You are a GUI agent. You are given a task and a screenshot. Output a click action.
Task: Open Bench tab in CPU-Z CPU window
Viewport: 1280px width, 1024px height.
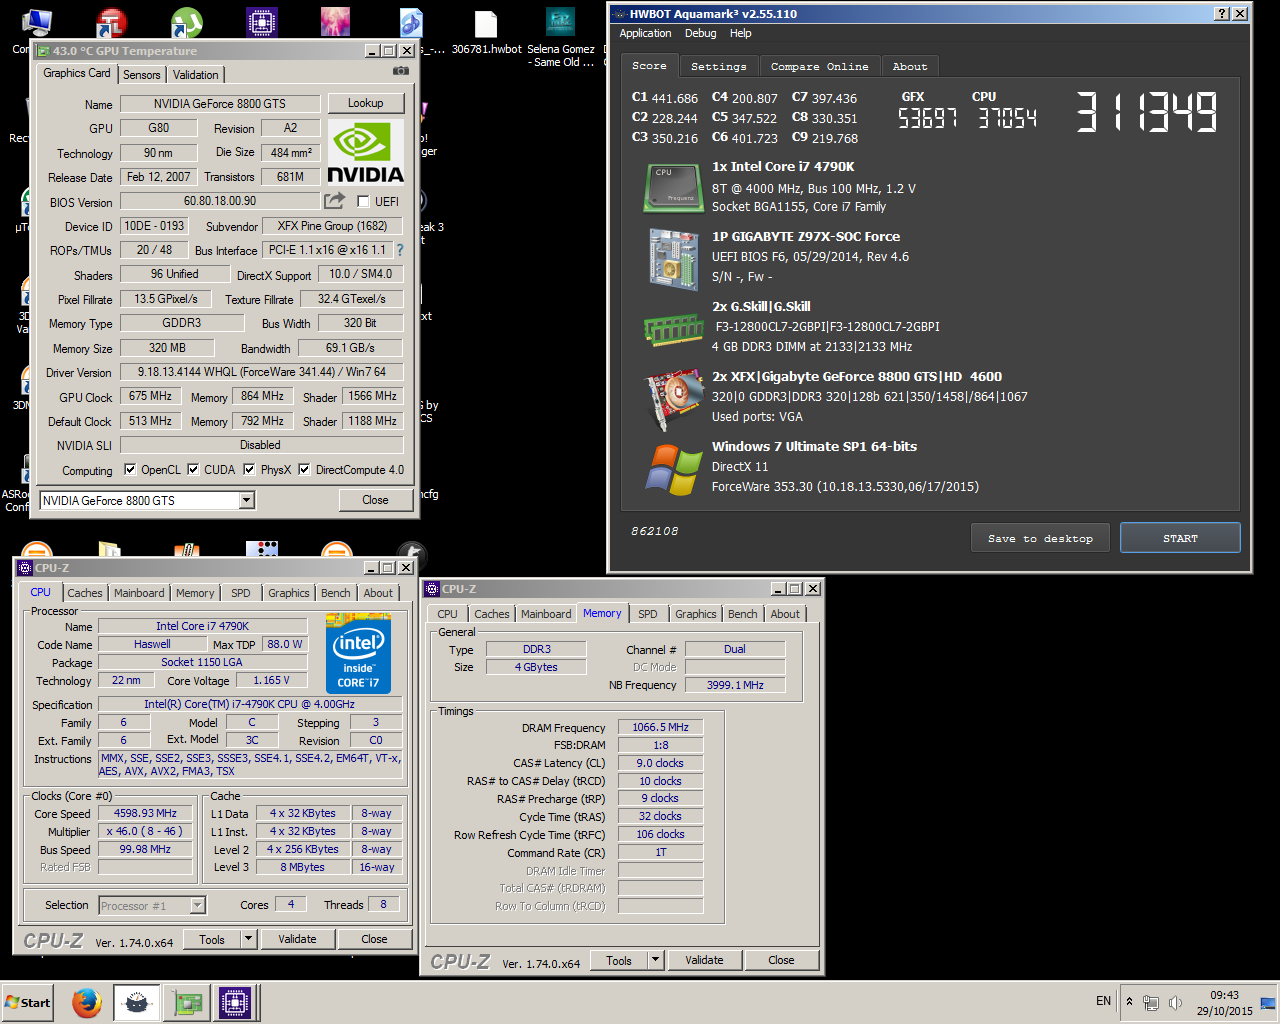tap(335, 593)
